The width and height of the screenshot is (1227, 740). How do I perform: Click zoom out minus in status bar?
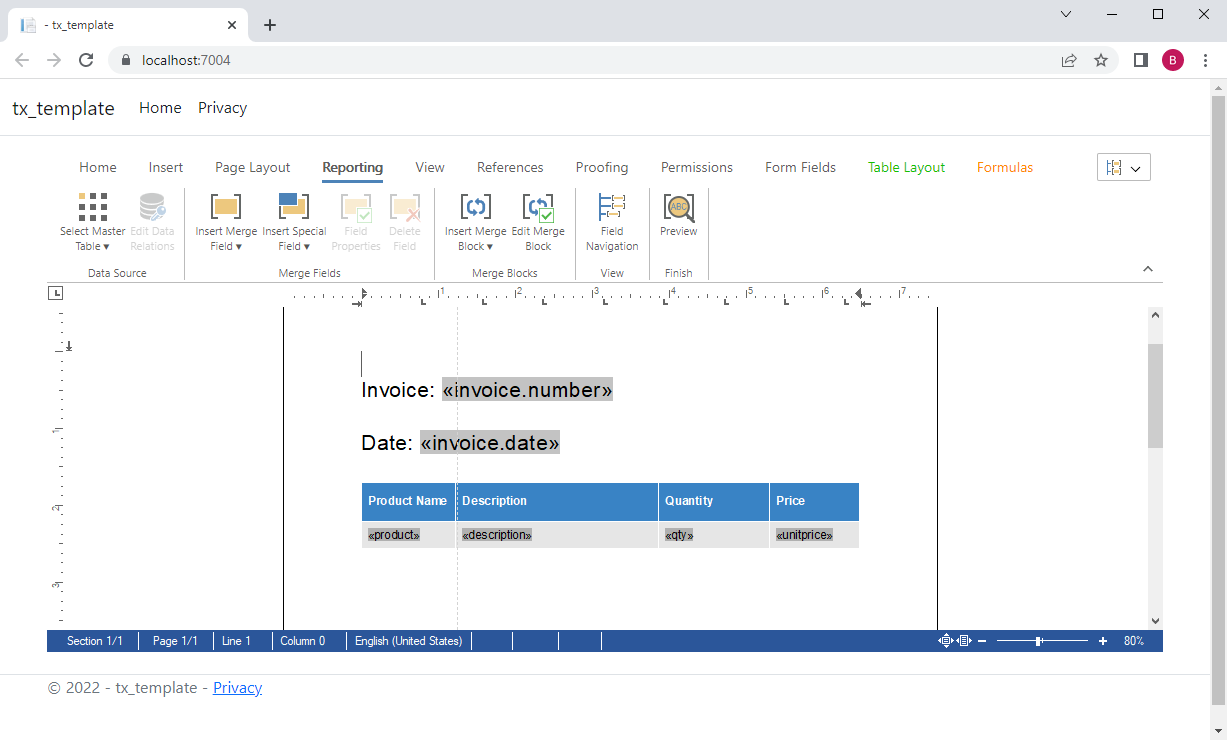tap(982, 641)
